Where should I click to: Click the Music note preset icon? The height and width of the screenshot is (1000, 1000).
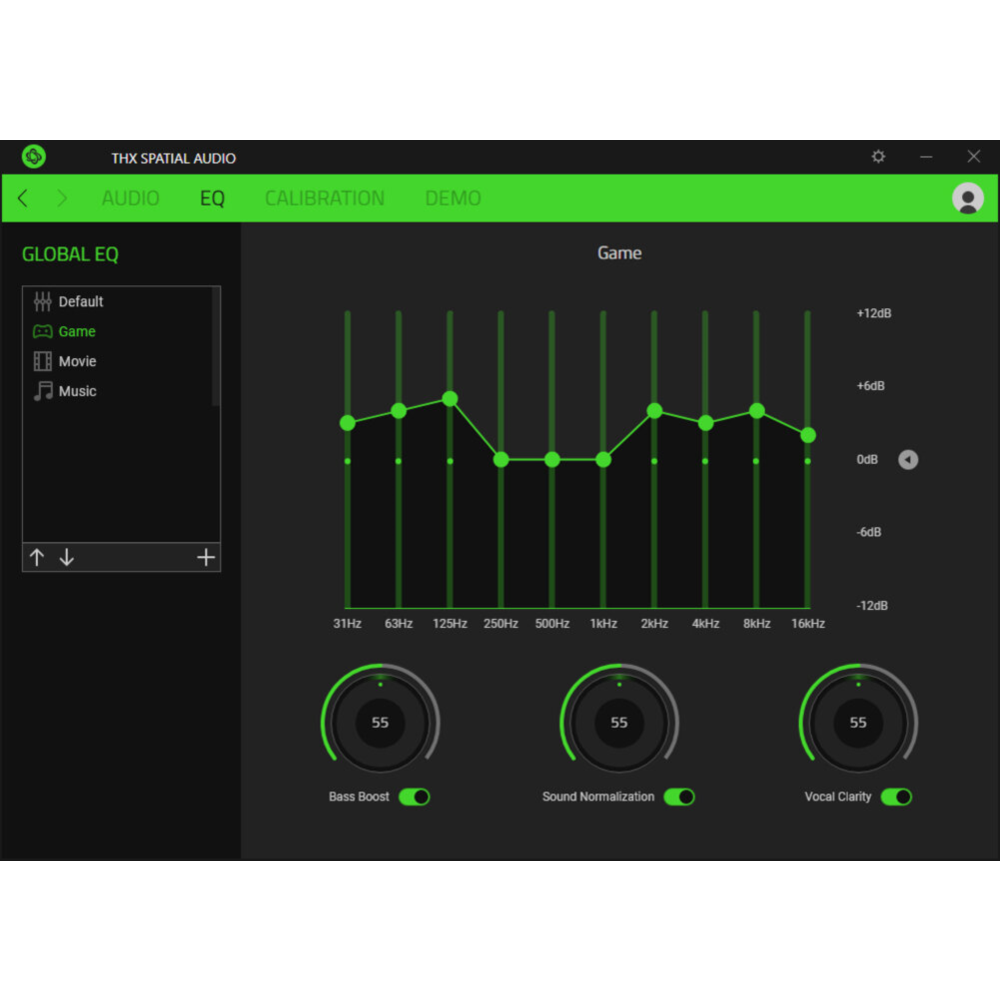point(42,391)
